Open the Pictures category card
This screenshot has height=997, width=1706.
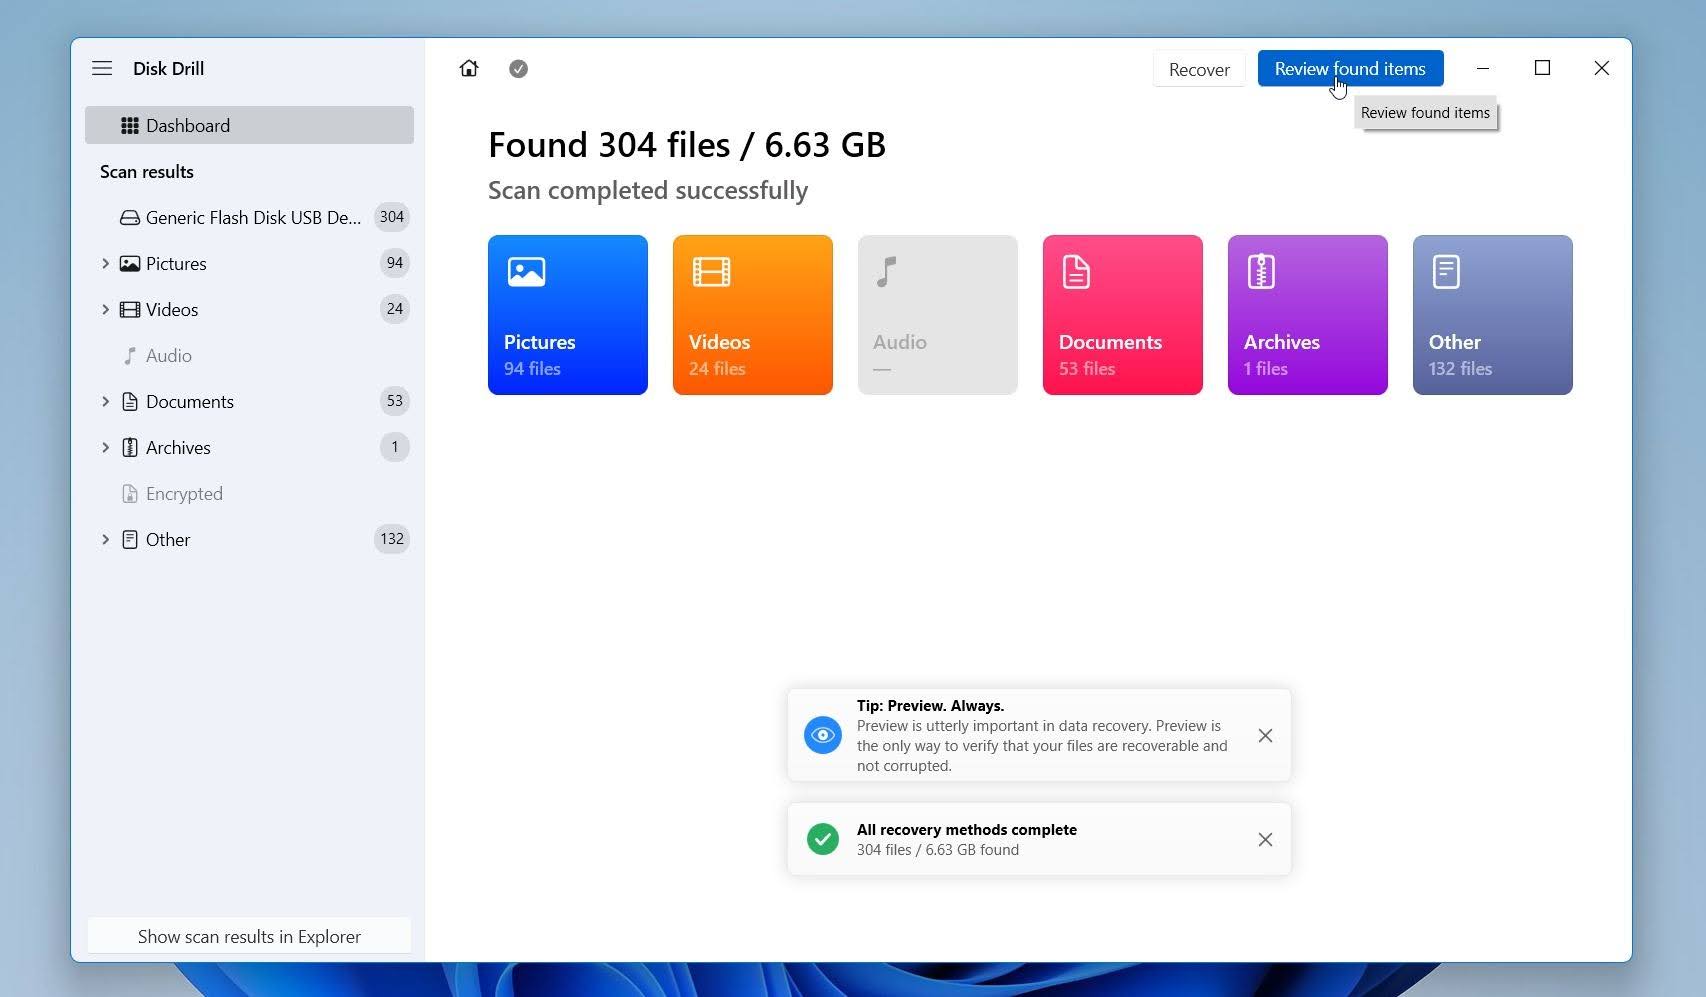(x=568, y=315)
